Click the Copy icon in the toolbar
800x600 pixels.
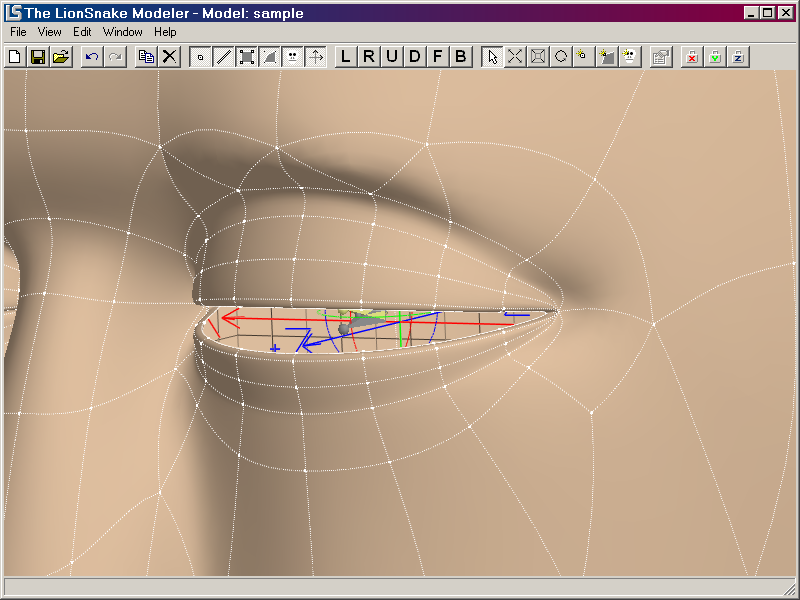146,57
